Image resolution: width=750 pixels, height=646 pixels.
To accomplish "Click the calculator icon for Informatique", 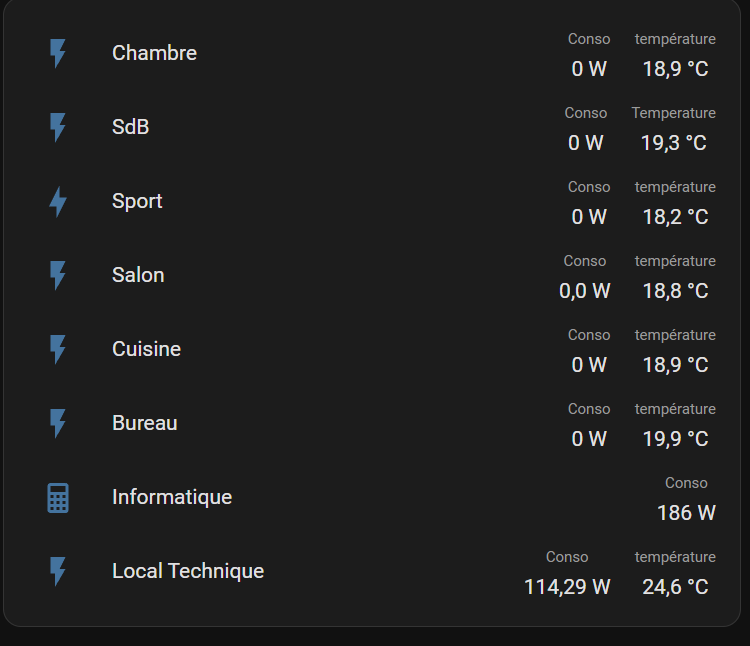I will pyautogui.click(x=58, y=498).
